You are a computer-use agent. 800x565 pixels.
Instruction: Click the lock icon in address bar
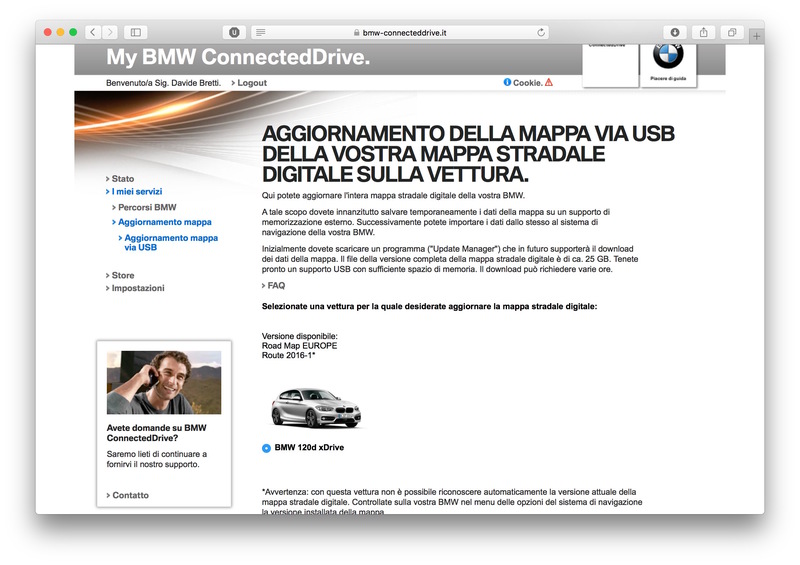pos(357,32)
